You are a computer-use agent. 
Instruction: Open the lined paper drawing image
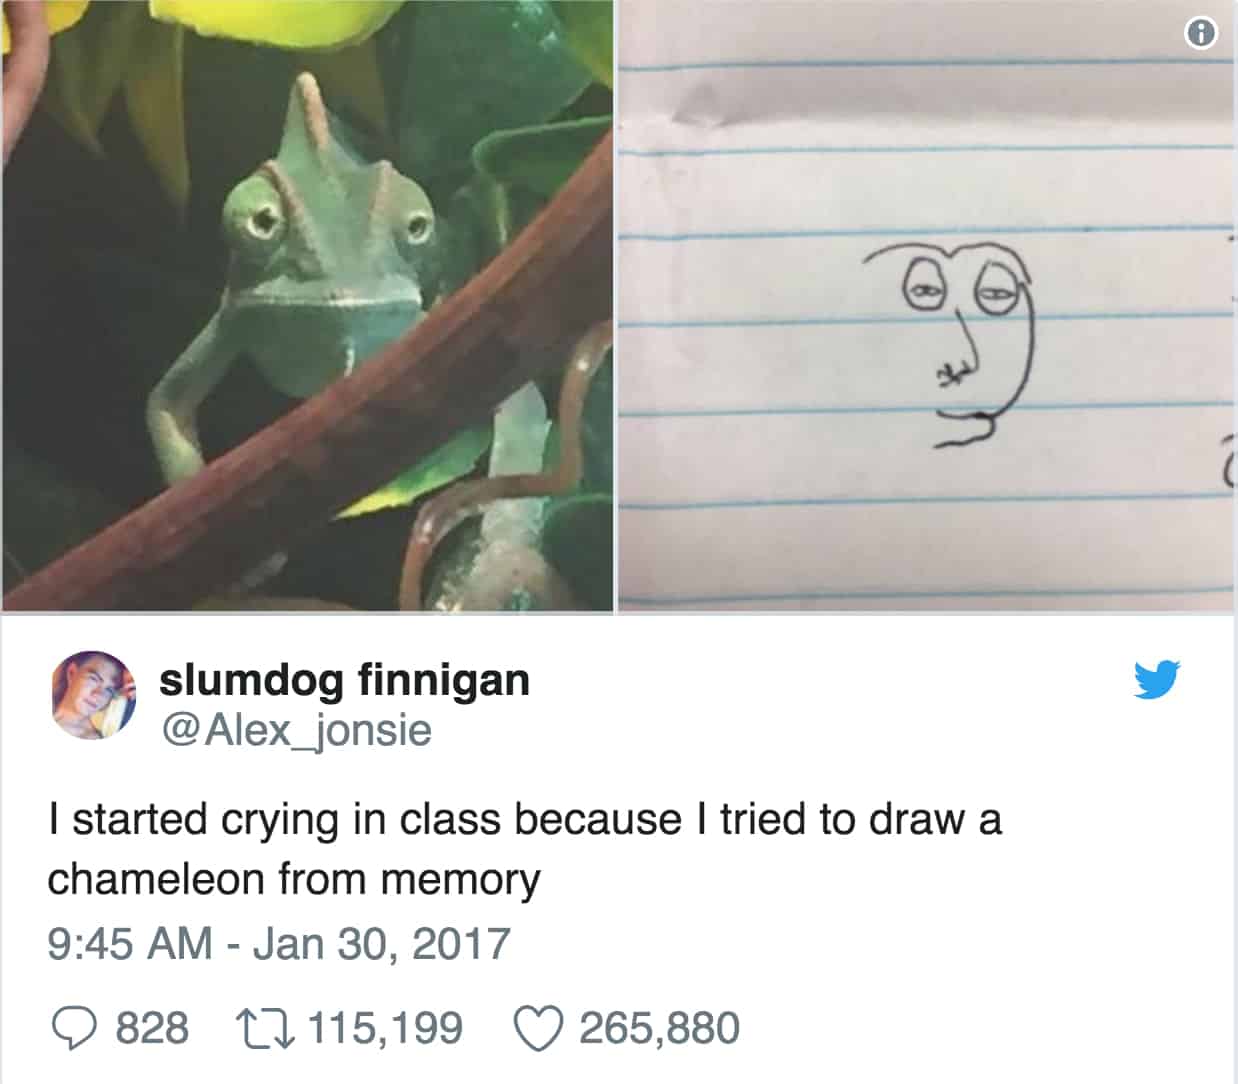(x=928, y=305)
